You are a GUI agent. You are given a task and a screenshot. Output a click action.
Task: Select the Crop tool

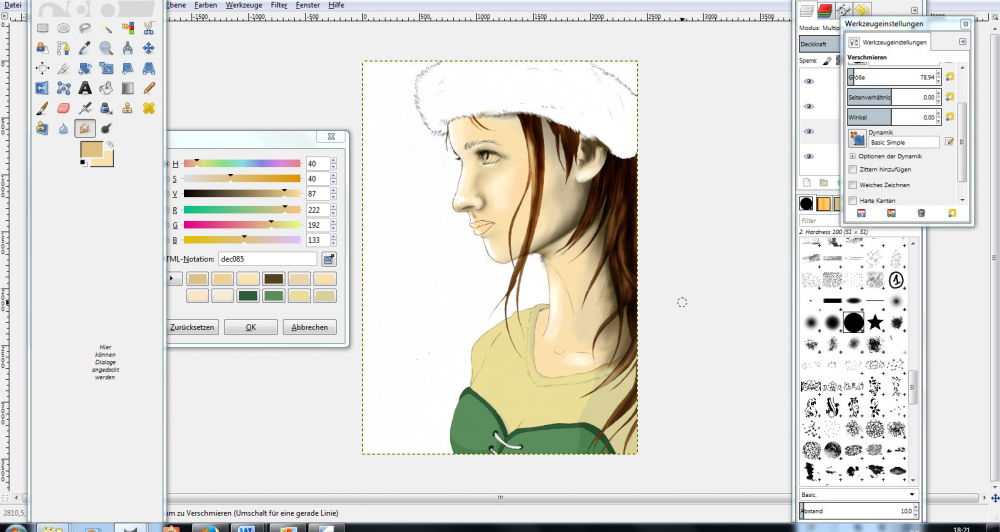[x=64, y=68]
